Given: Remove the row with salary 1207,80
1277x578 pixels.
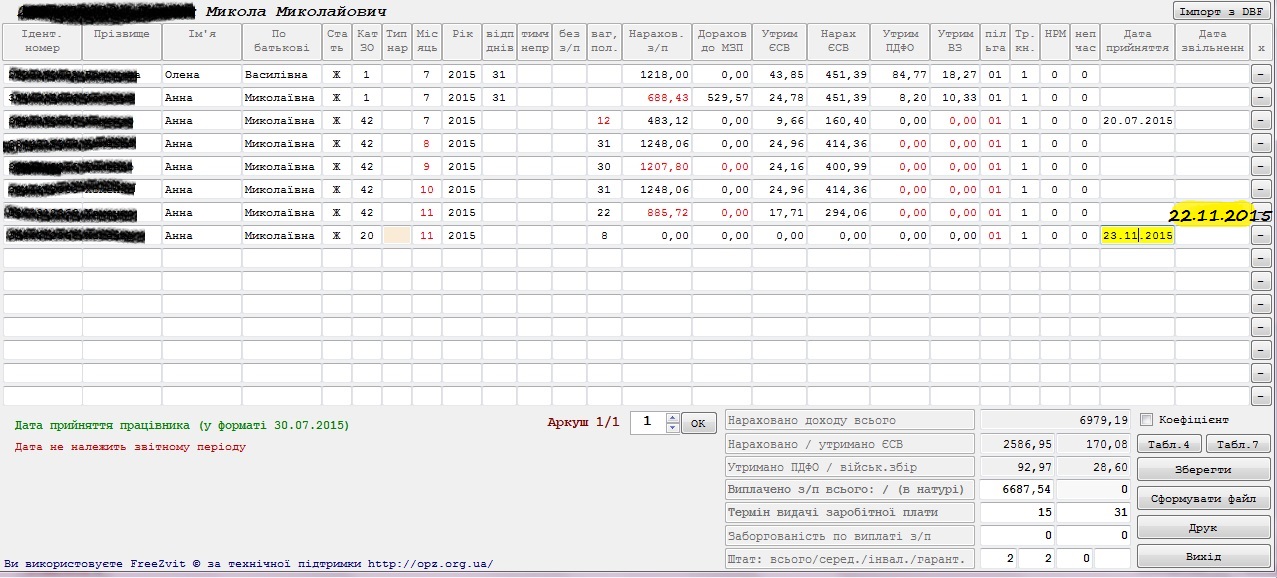Looking at the screenshot, I should (1261, 167).
